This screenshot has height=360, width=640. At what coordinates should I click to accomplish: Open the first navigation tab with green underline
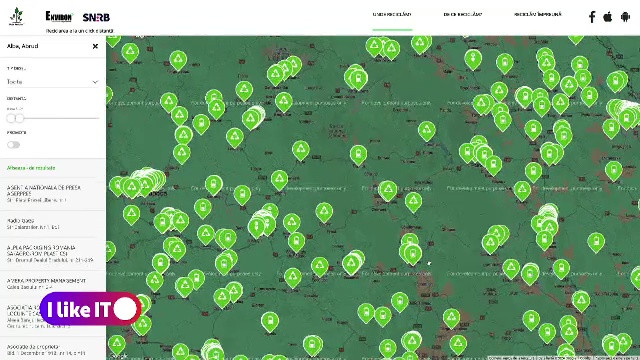392,15
